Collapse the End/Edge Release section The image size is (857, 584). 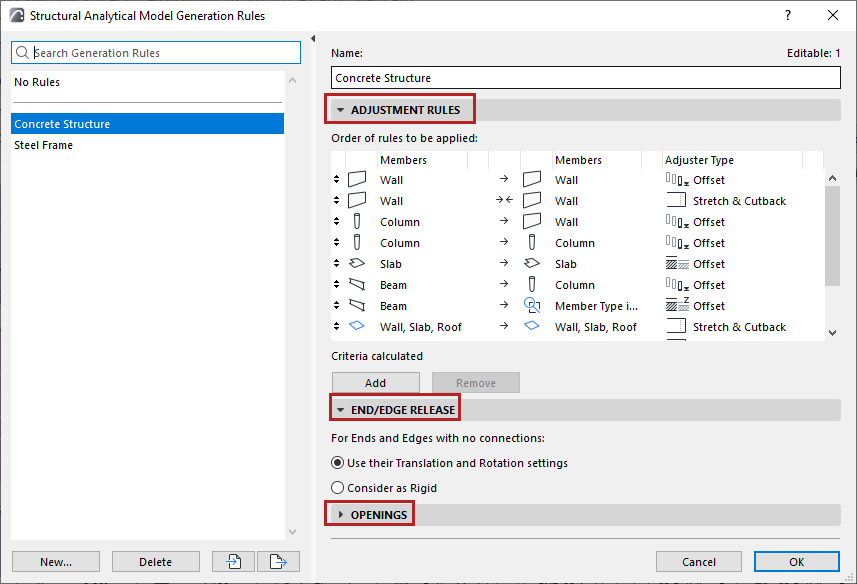coord(340,410)
